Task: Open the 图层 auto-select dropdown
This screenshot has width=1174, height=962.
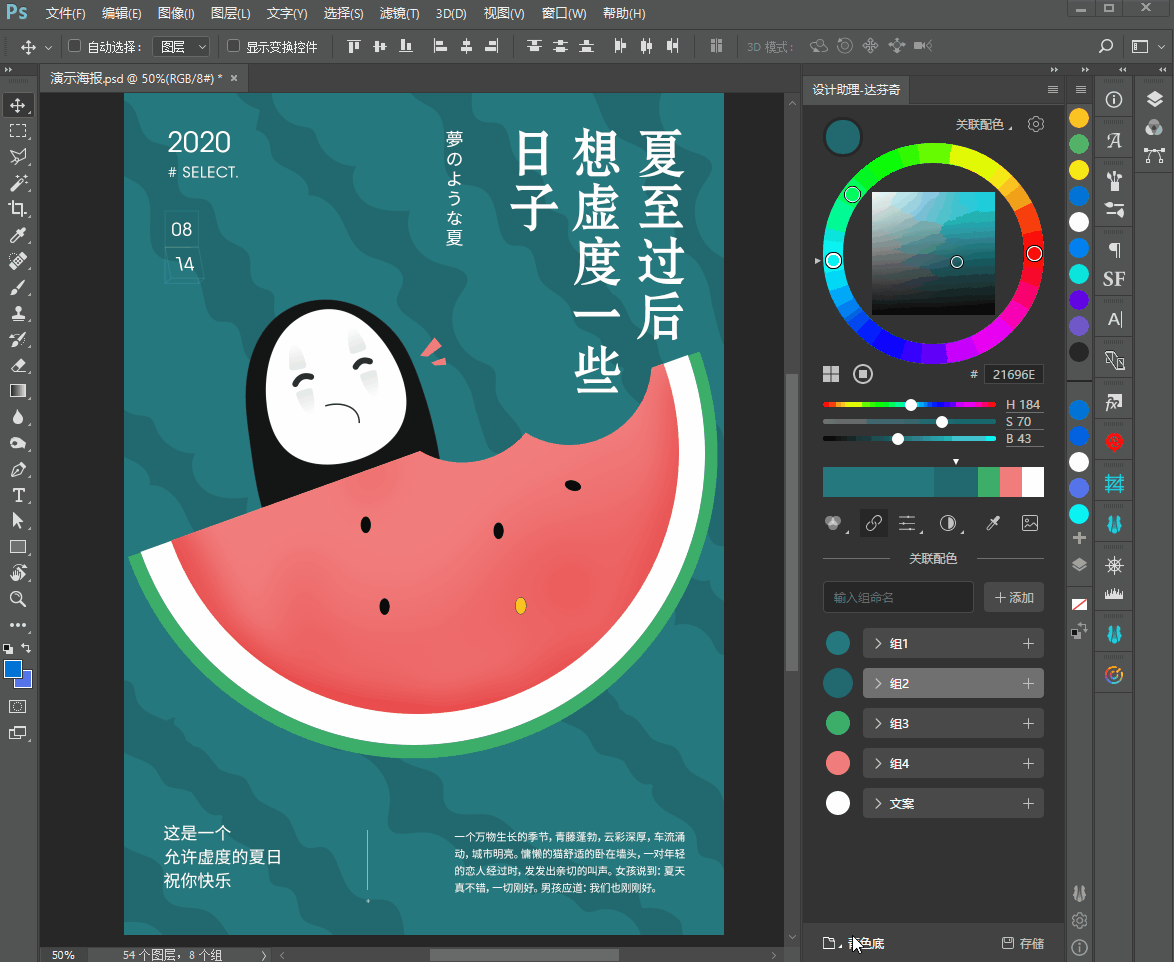Action: (x=181, y=47)
